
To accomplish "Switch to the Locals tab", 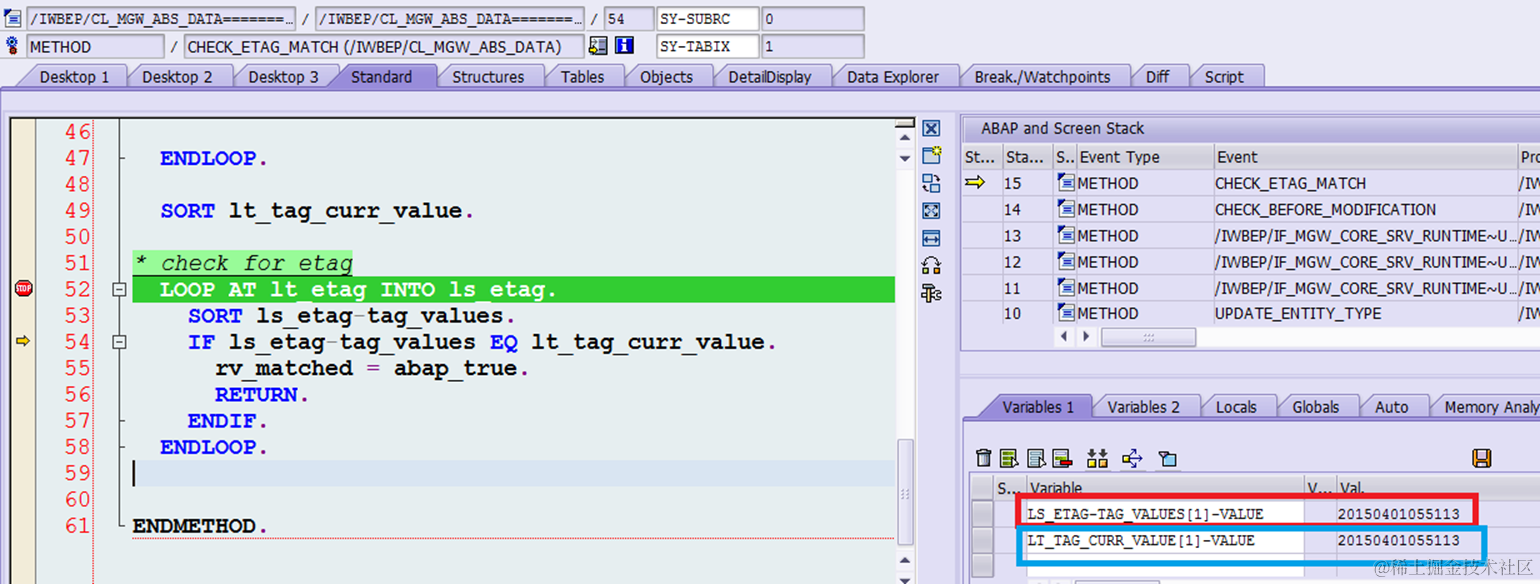I will 1236,406.
